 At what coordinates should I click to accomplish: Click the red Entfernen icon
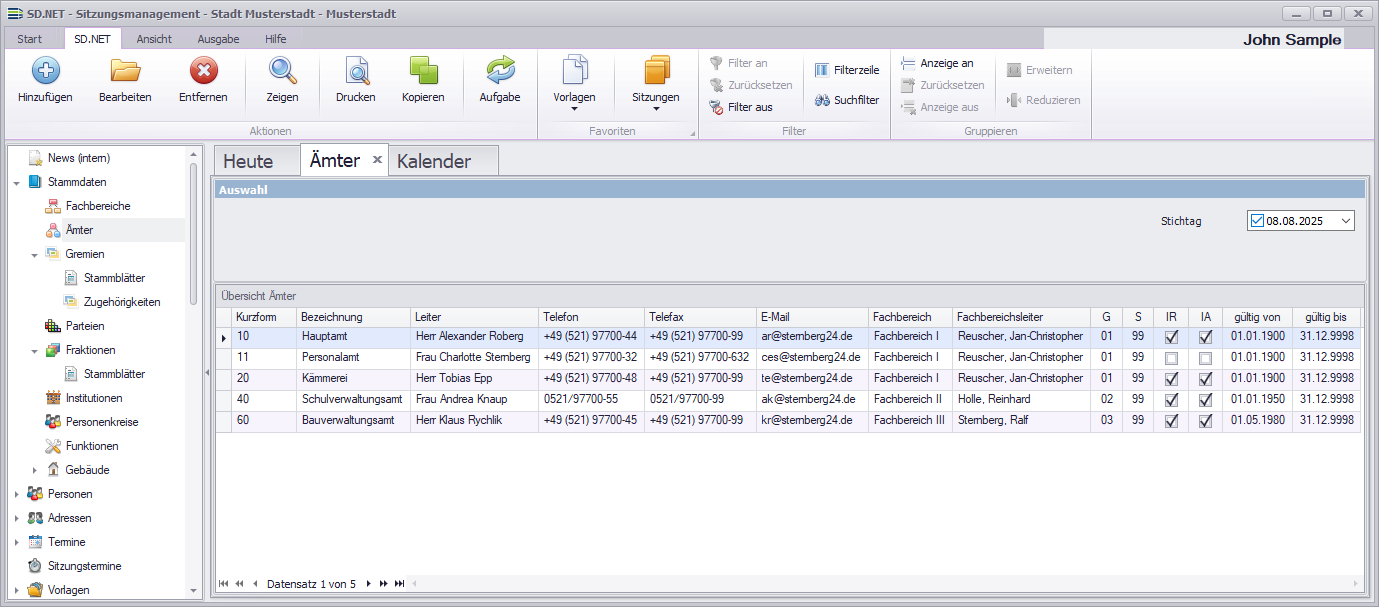tap(203, 71)
